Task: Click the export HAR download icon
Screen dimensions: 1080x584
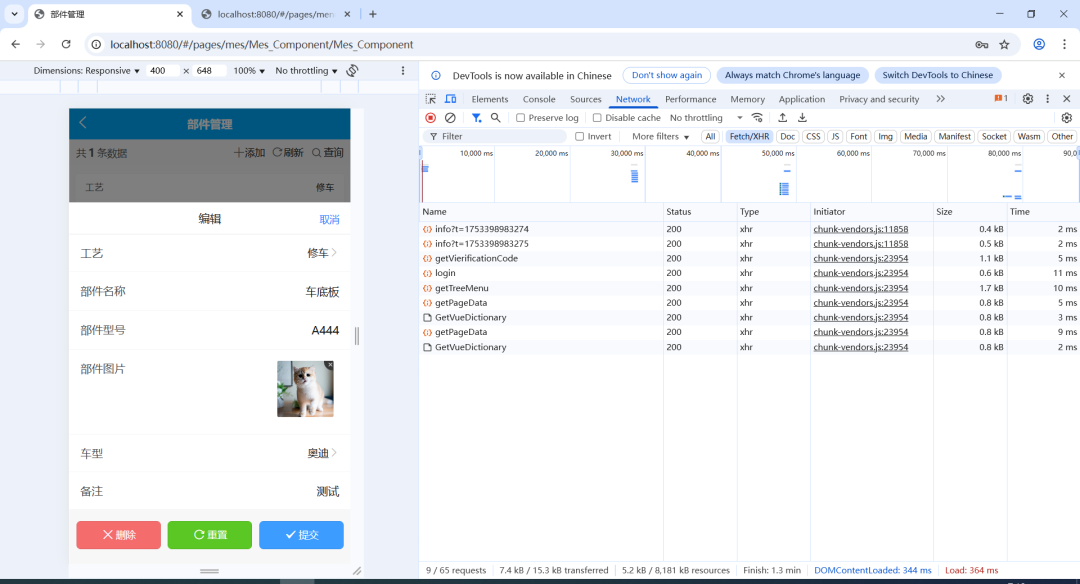Action: 802,118
